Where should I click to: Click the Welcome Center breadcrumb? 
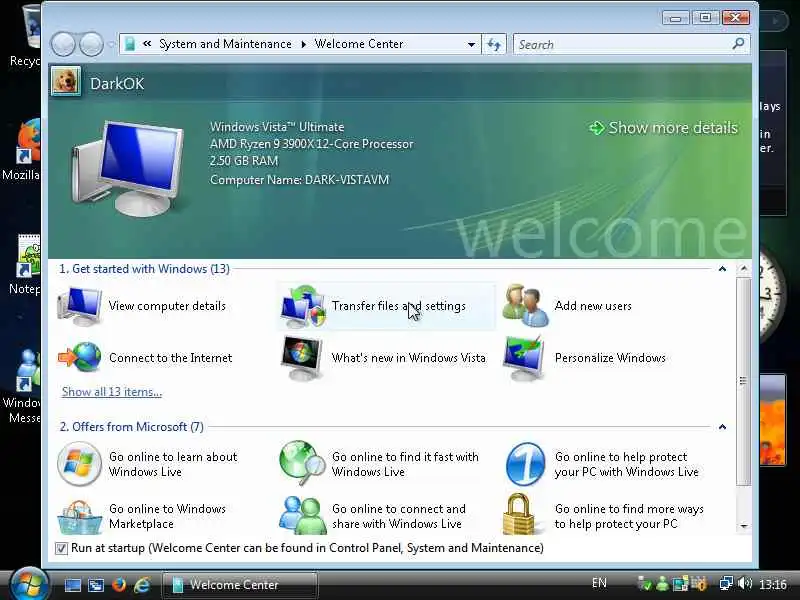(x=359, y=44)
